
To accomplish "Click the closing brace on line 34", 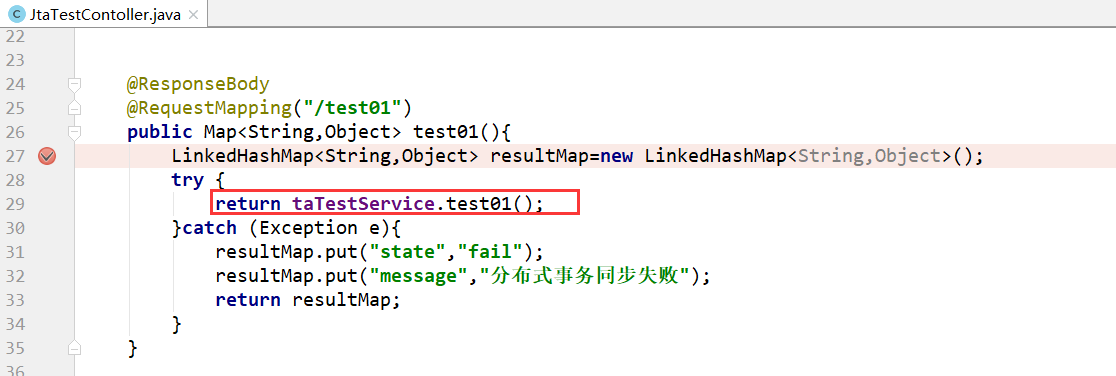I will [x=177, y=324].
